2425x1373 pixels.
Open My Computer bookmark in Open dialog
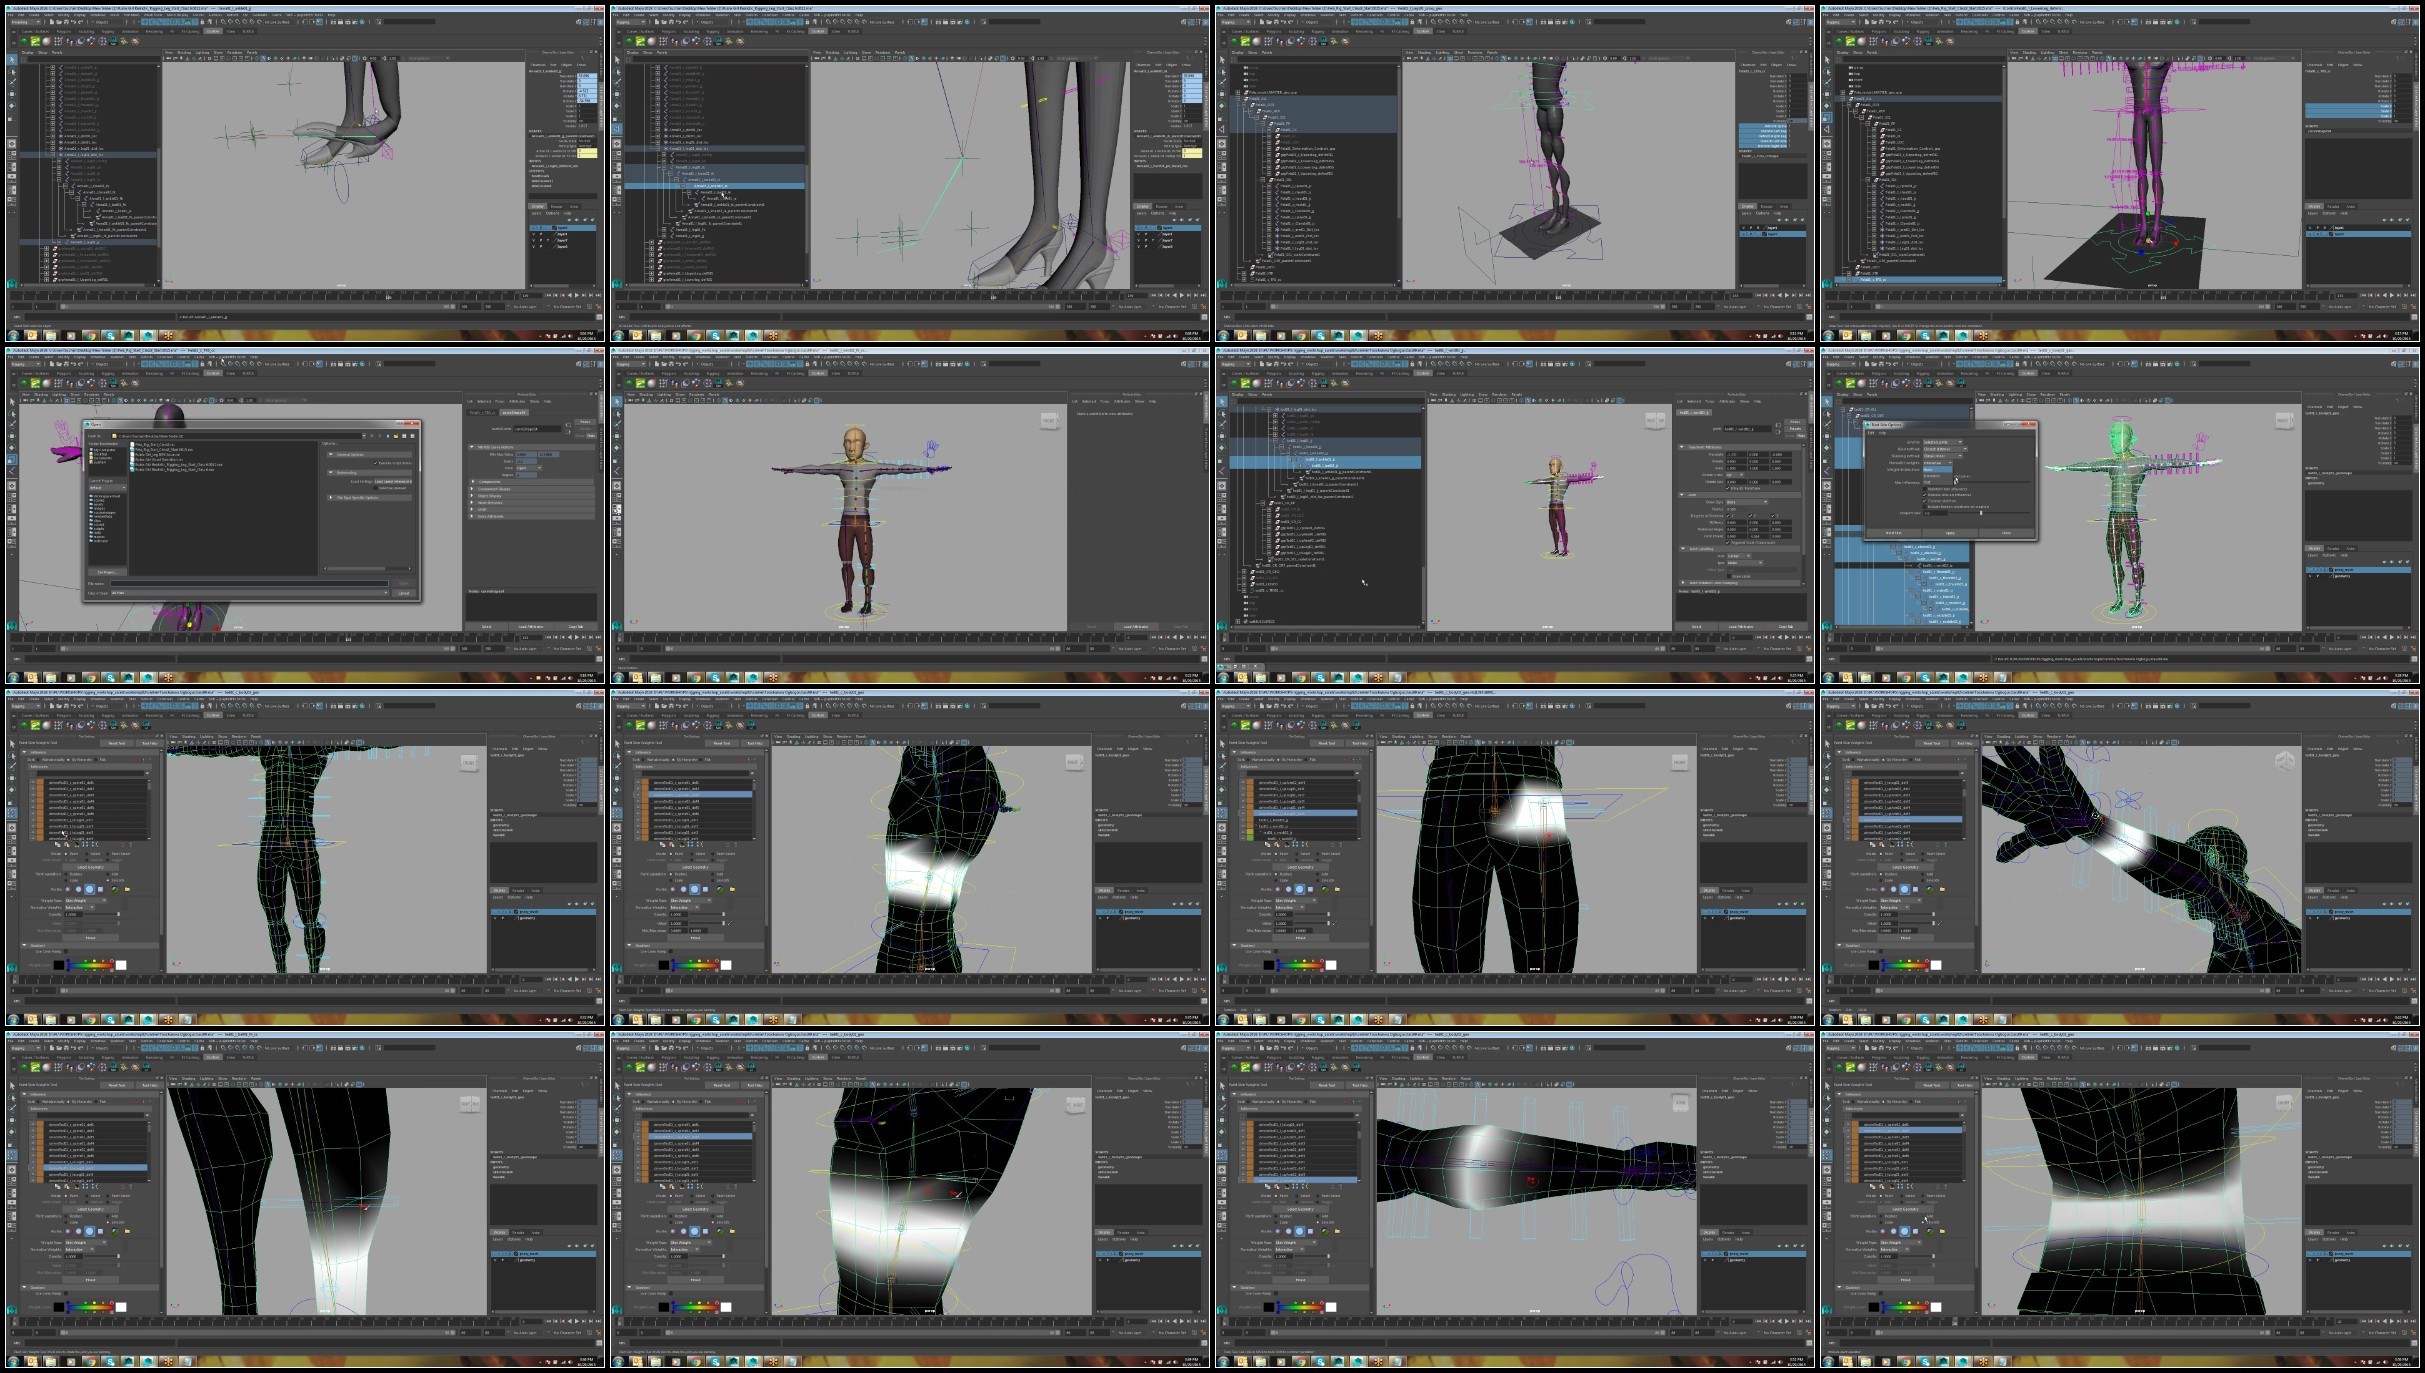click(x=103, y=450)
